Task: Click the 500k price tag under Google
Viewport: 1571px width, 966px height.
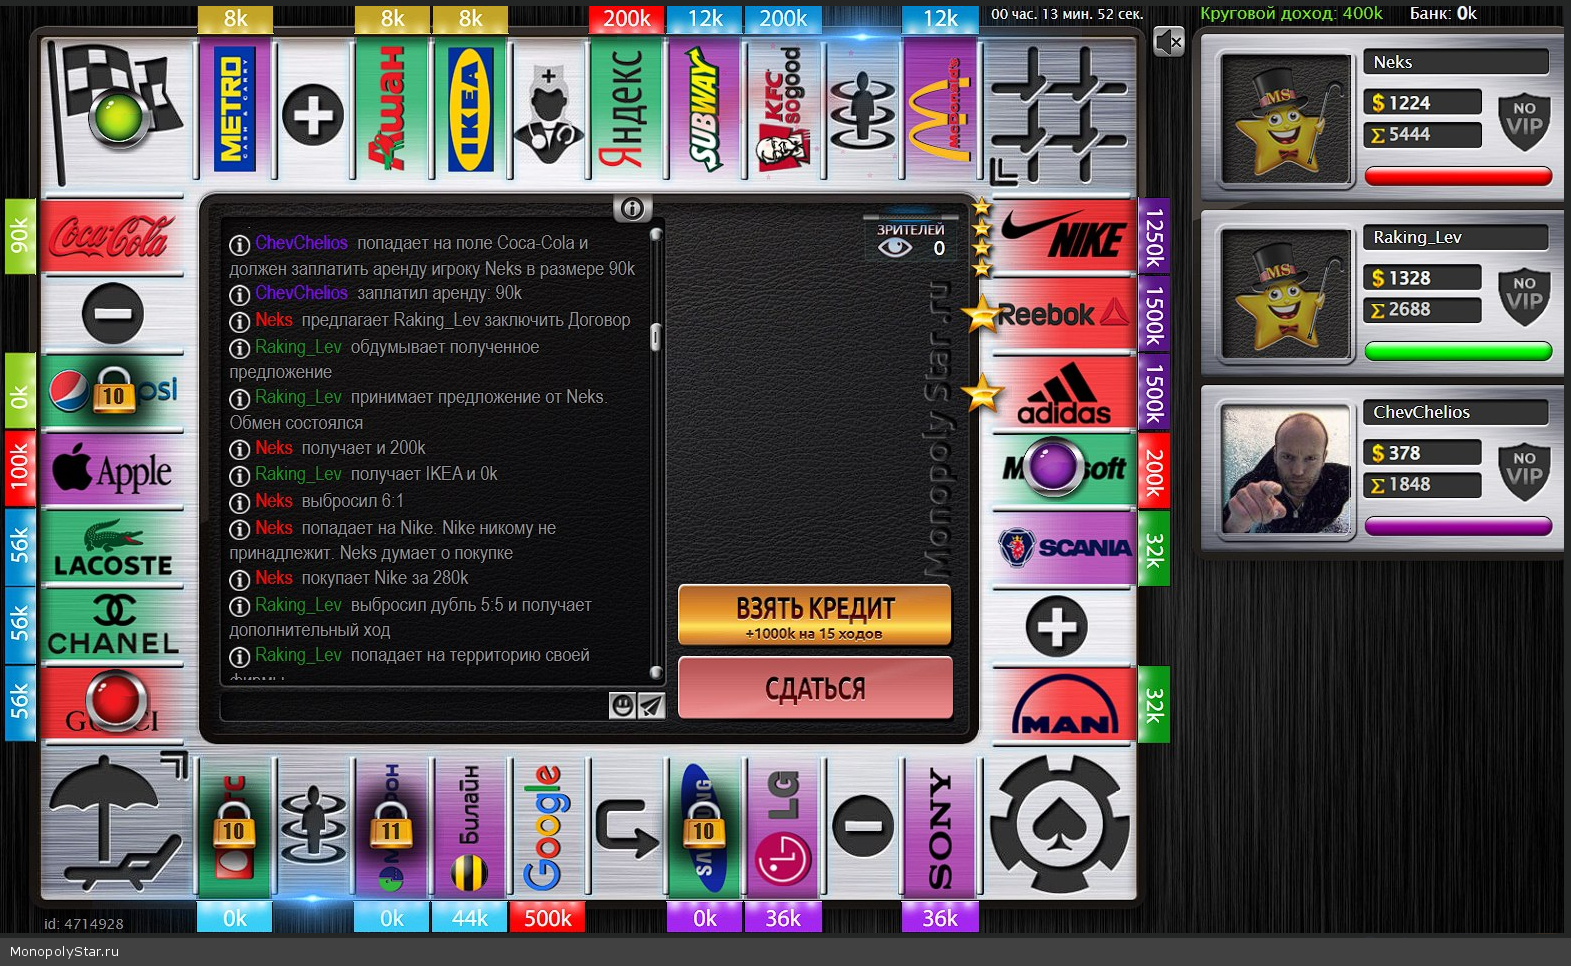Action: (x=548, y=917)
